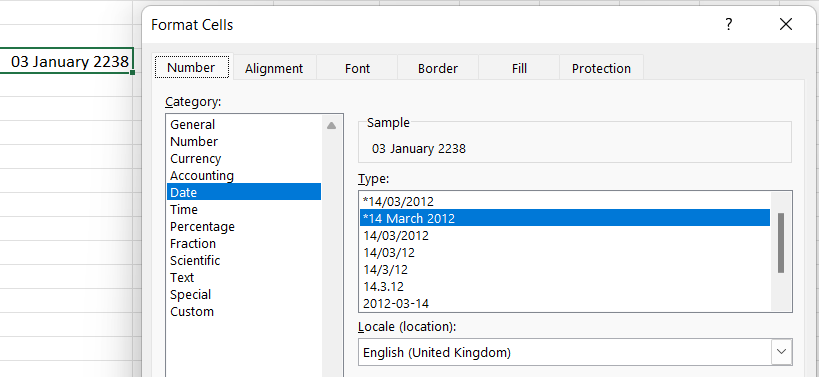Select the Date category
The width and height of the screenshot is (819, 377).
244,192
